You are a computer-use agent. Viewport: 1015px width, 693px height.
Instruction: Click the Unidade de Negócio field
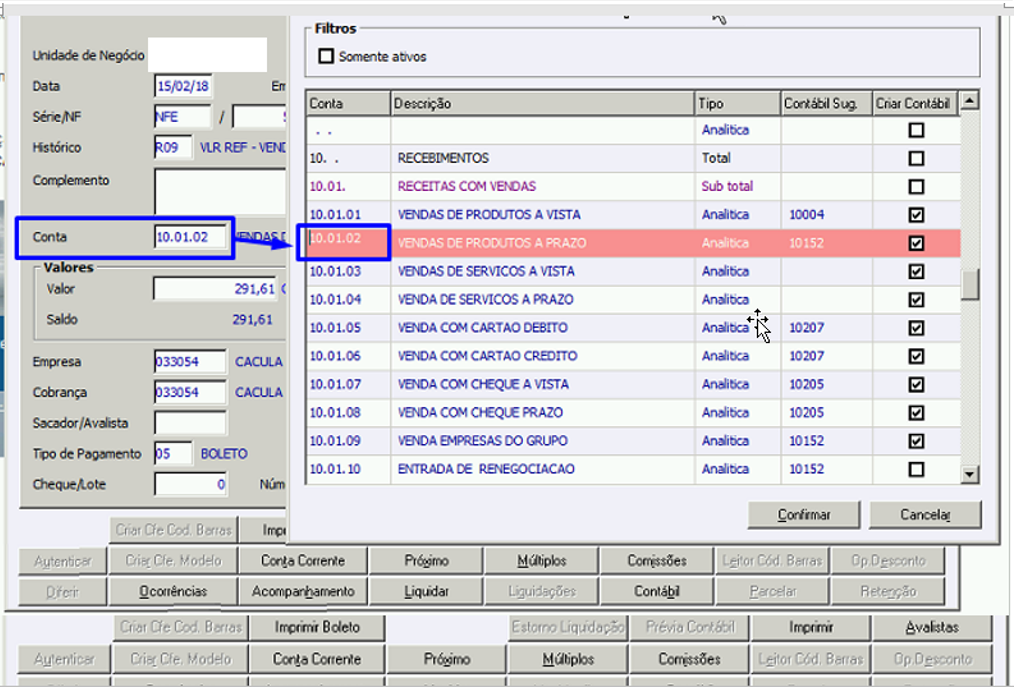click(x=207, y=55)
